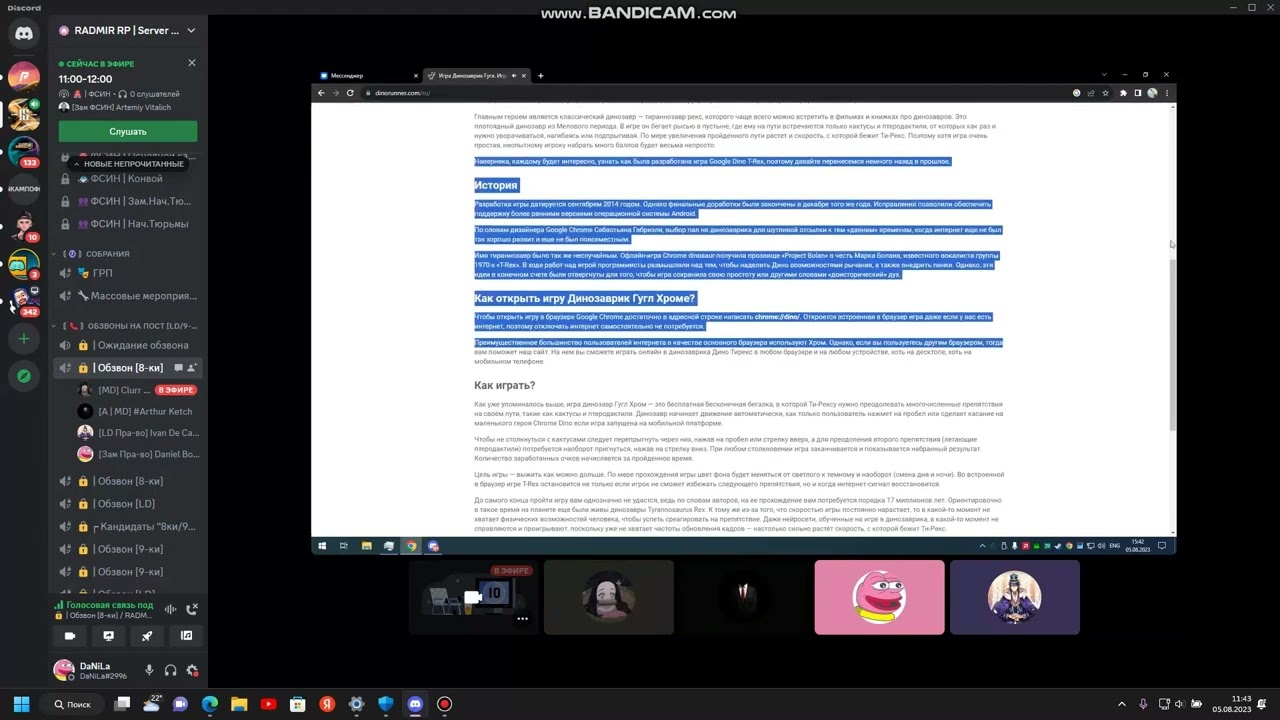Open Windows Start menu
The width and height of the screenshot is (1280, 720).
tap(21, 704)
